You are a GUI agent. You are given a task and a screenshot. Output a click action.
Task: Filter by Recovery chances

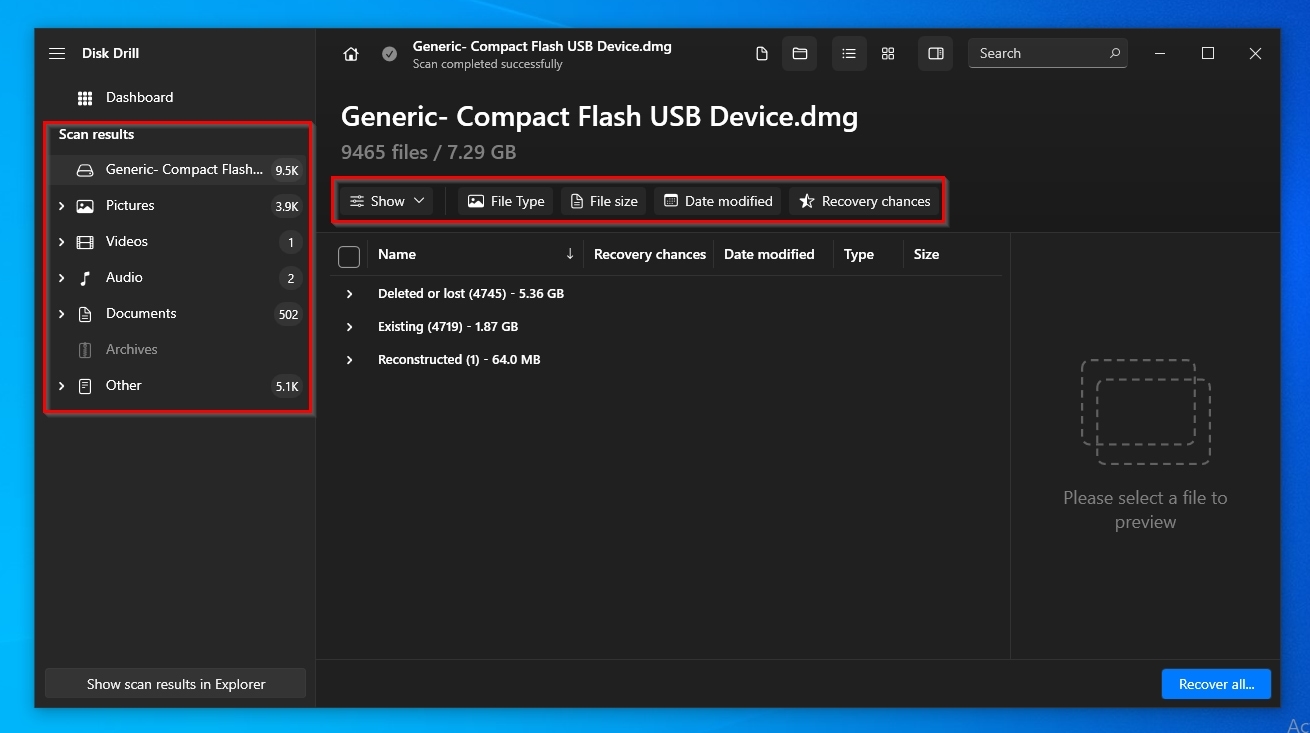coord(865,201)
